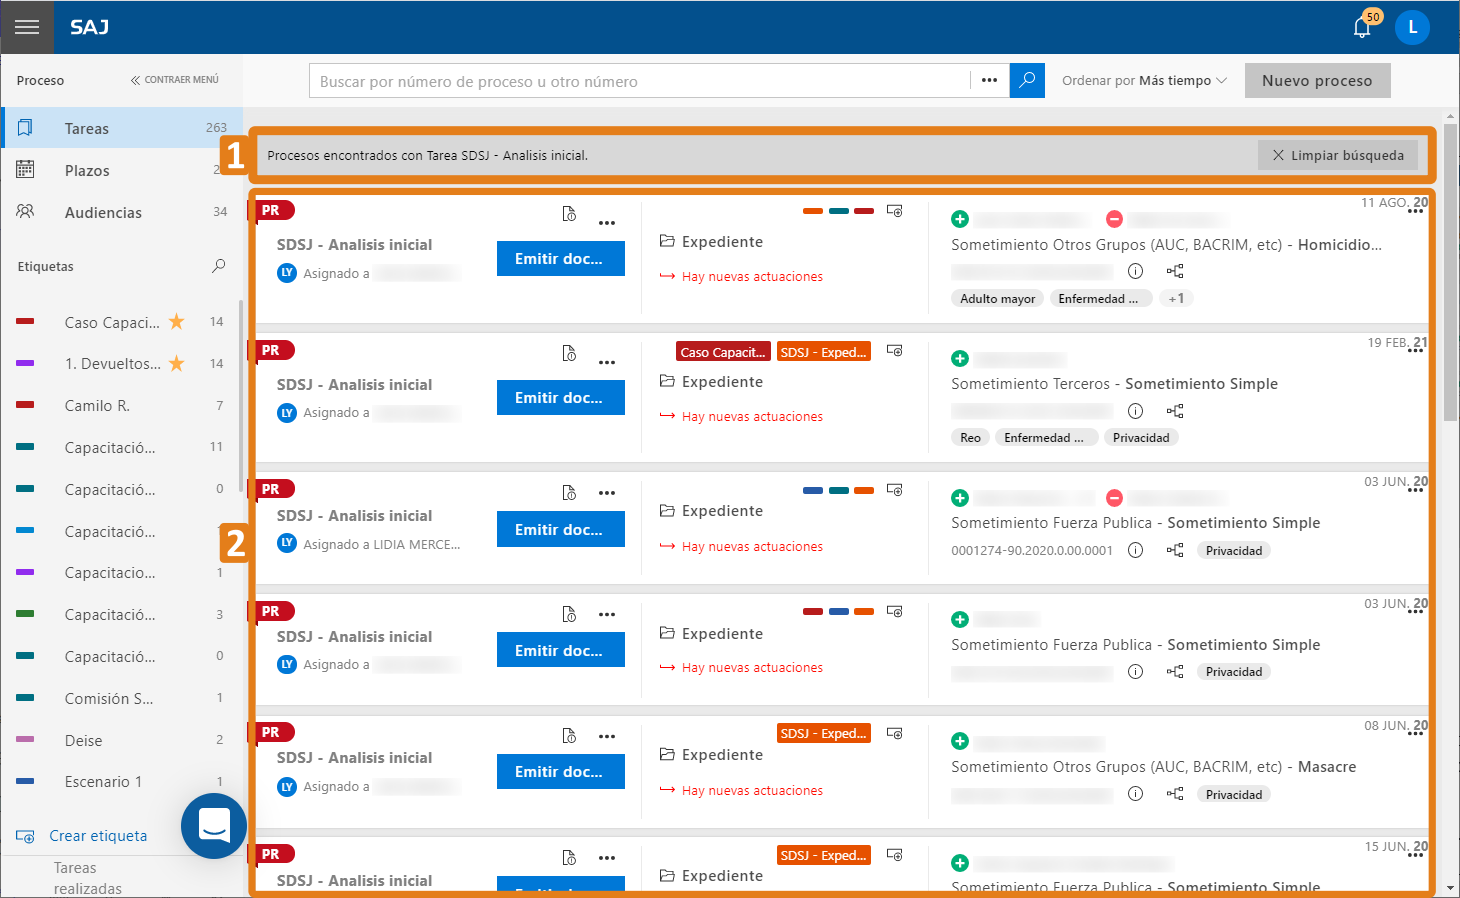
Task: Click the process search input field
Action: point(640,81)
